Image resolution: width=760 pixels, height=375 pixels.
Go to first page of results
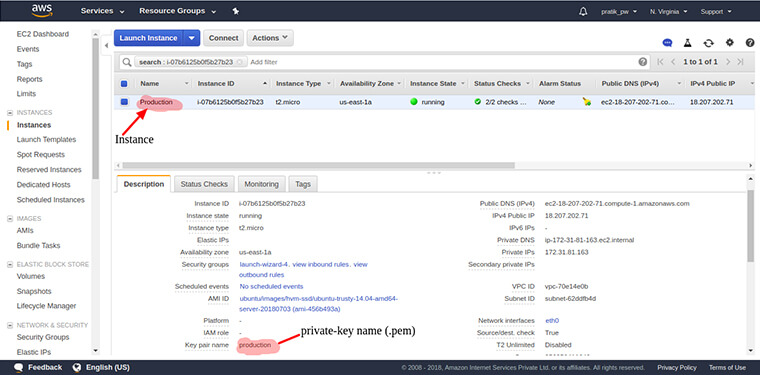tap(660, 62)
